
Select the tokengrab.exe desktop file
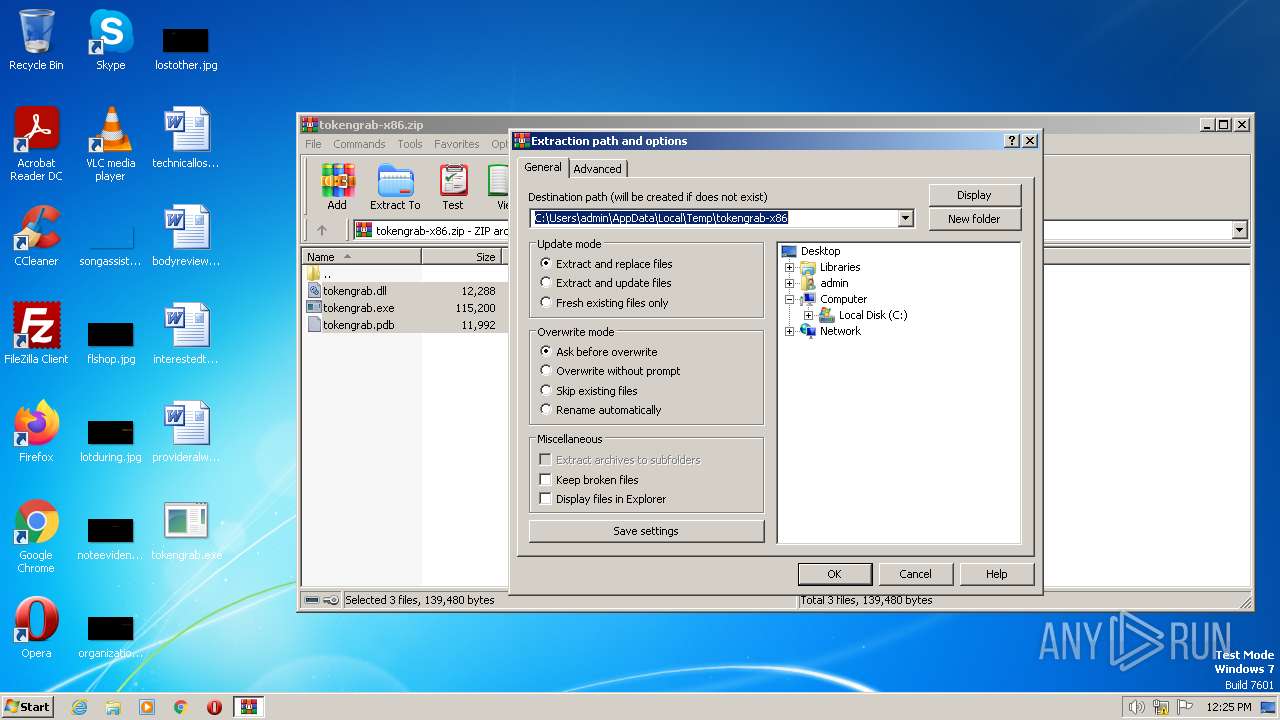point(186,530)
